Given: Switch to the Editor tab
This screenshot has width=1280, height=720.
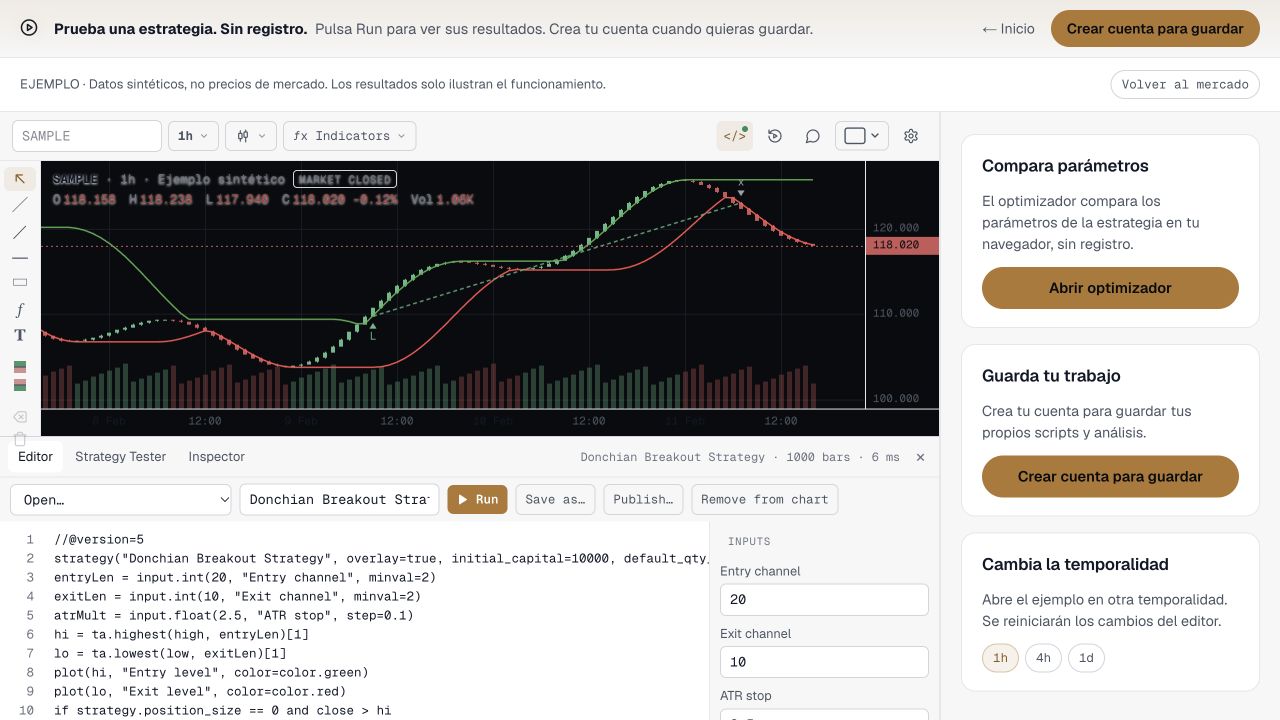Looking at the screenshot, I should (x=36, y=457).
